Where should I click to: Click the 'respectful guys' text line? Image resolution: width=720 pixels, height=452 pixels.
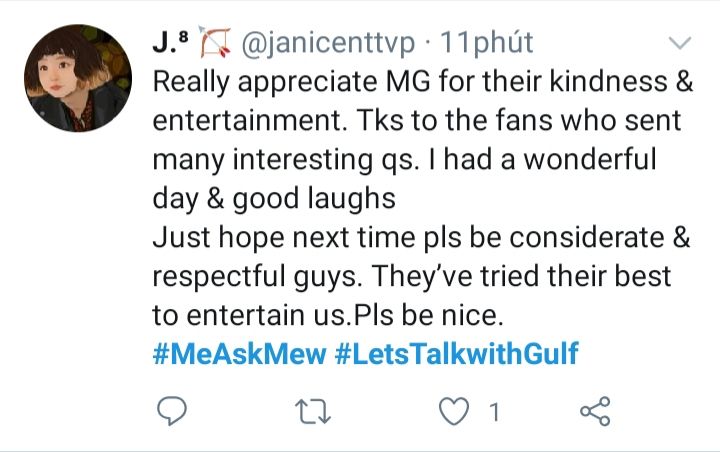point(412,277)
